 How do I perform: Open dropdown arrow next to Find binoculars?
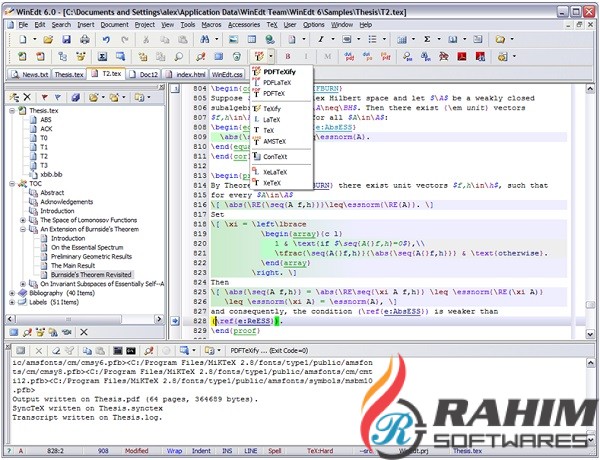point(217,39)
